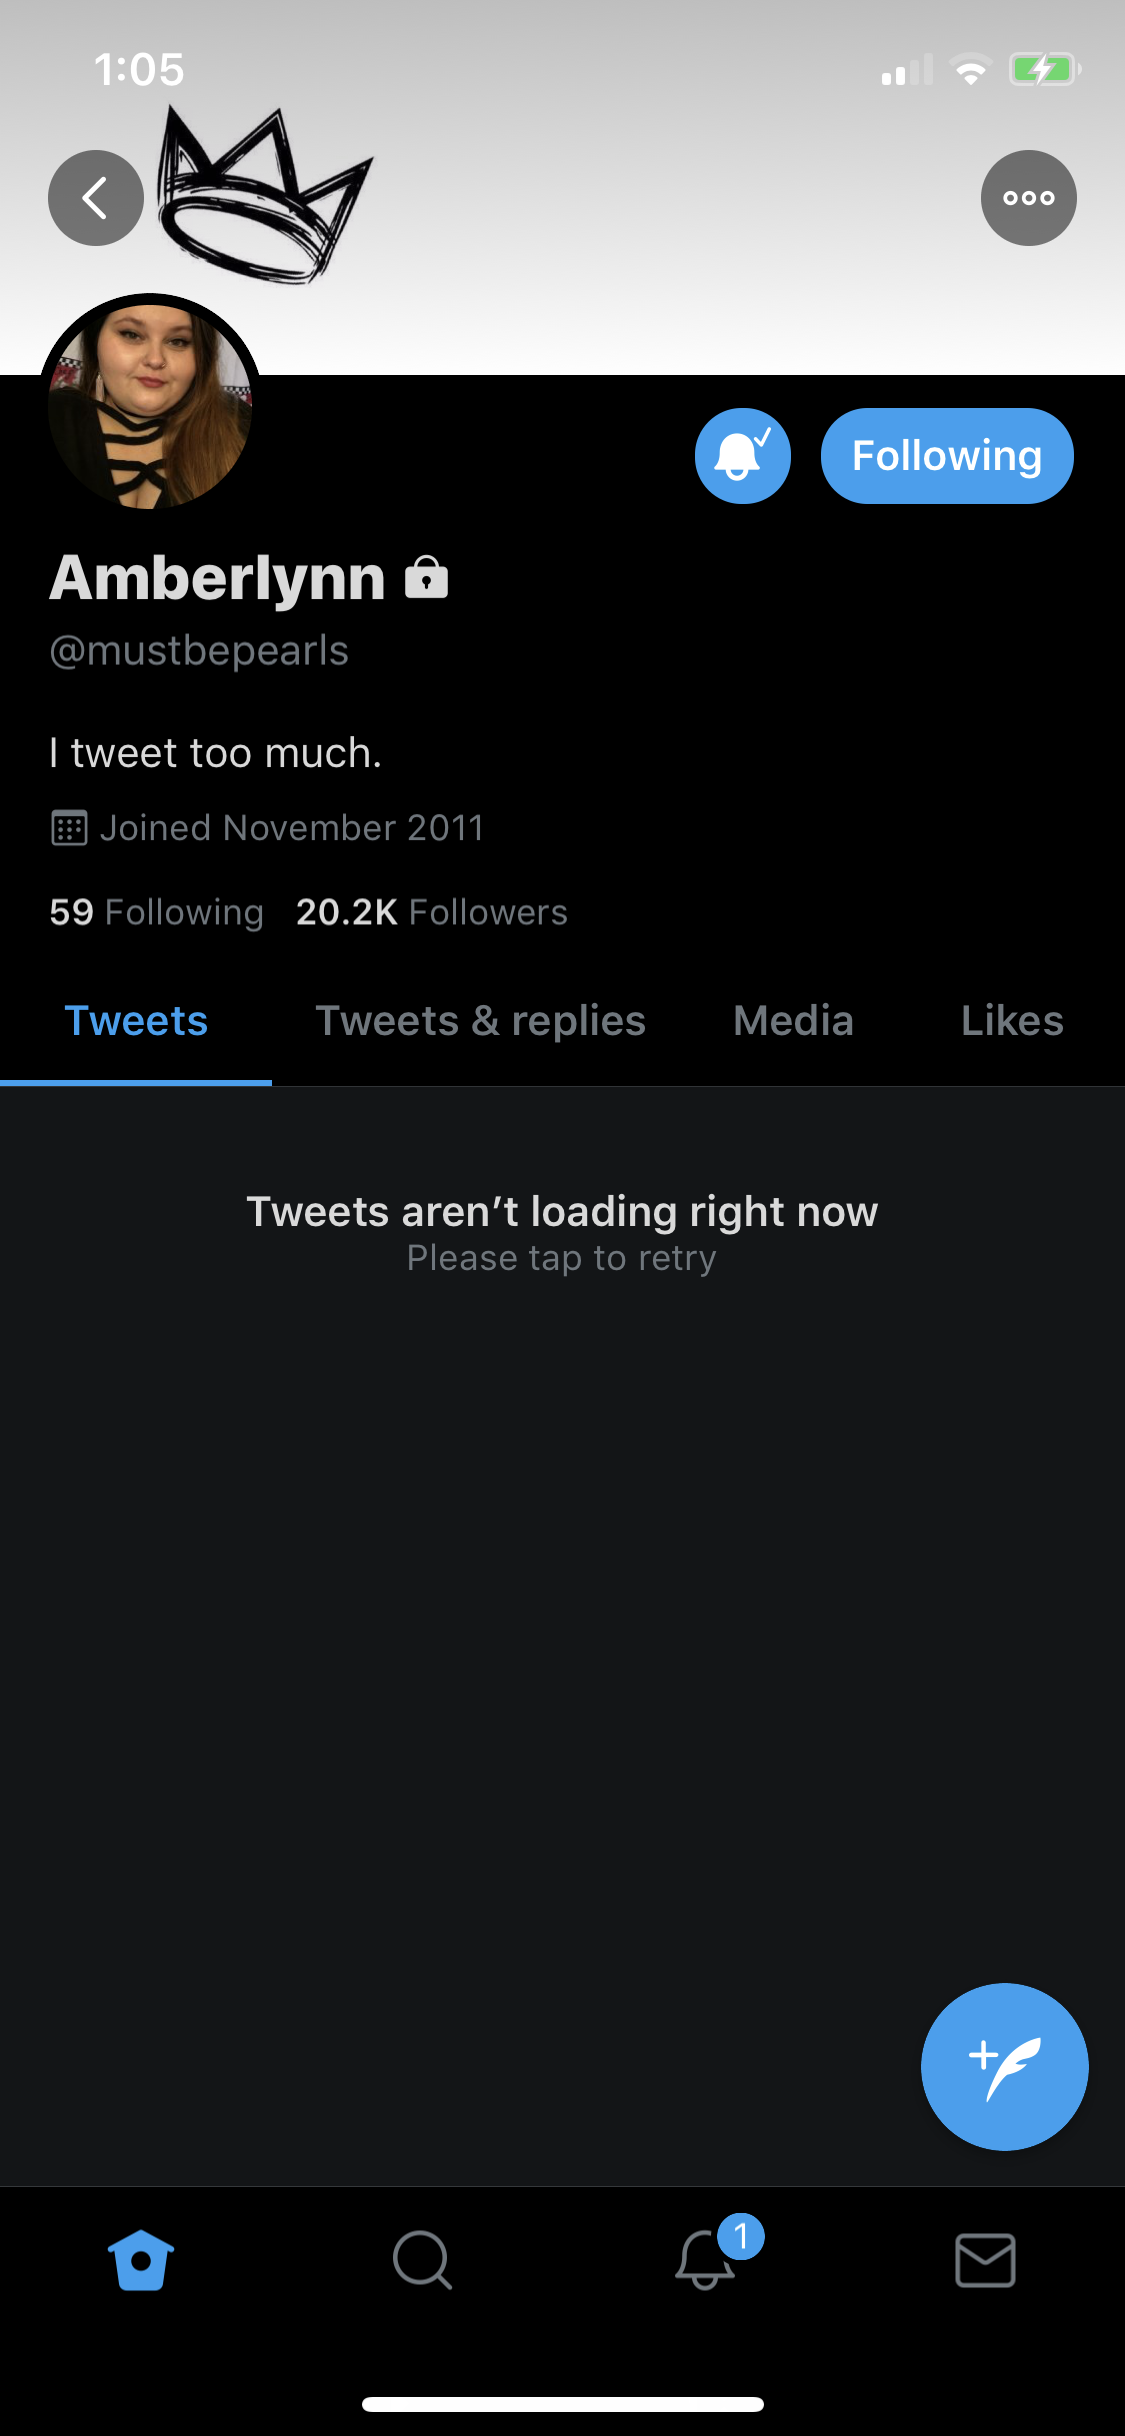
Task: Switch to Tweets & replies tab
Action: pos(481,1022)
